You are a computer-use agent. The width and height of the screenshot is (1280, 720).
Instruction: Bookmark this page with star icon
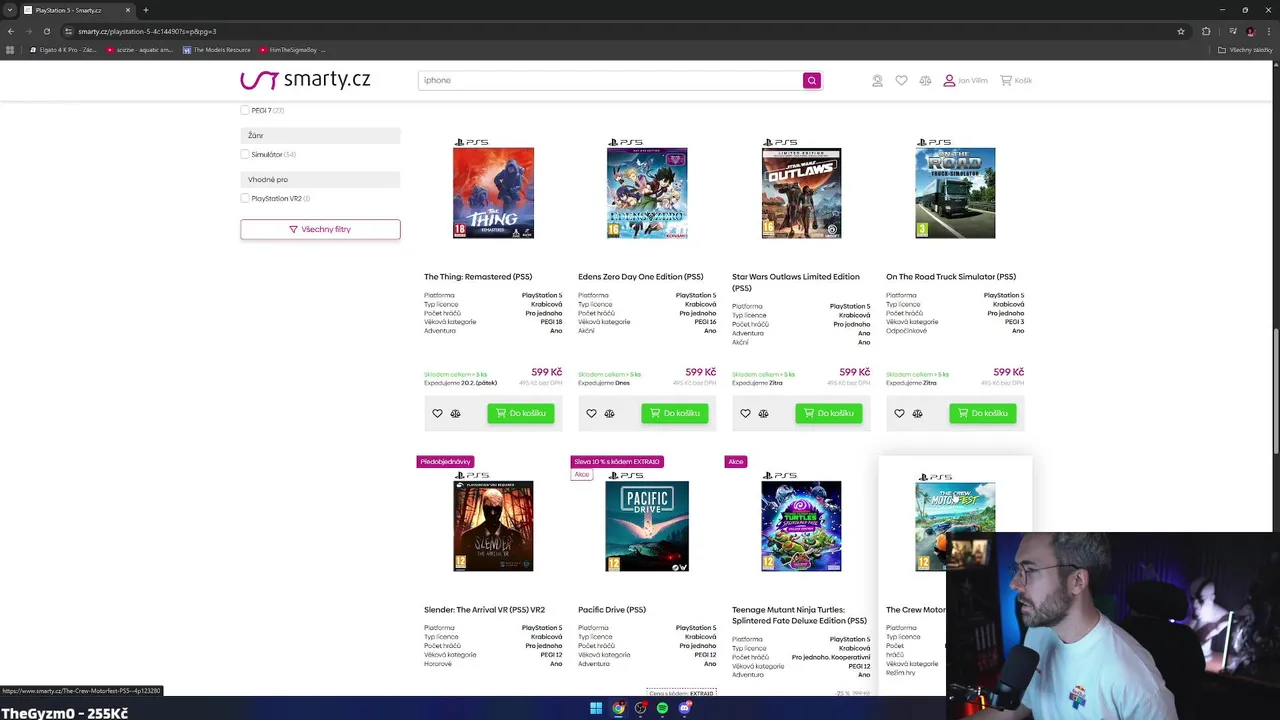coord(1181,31)
